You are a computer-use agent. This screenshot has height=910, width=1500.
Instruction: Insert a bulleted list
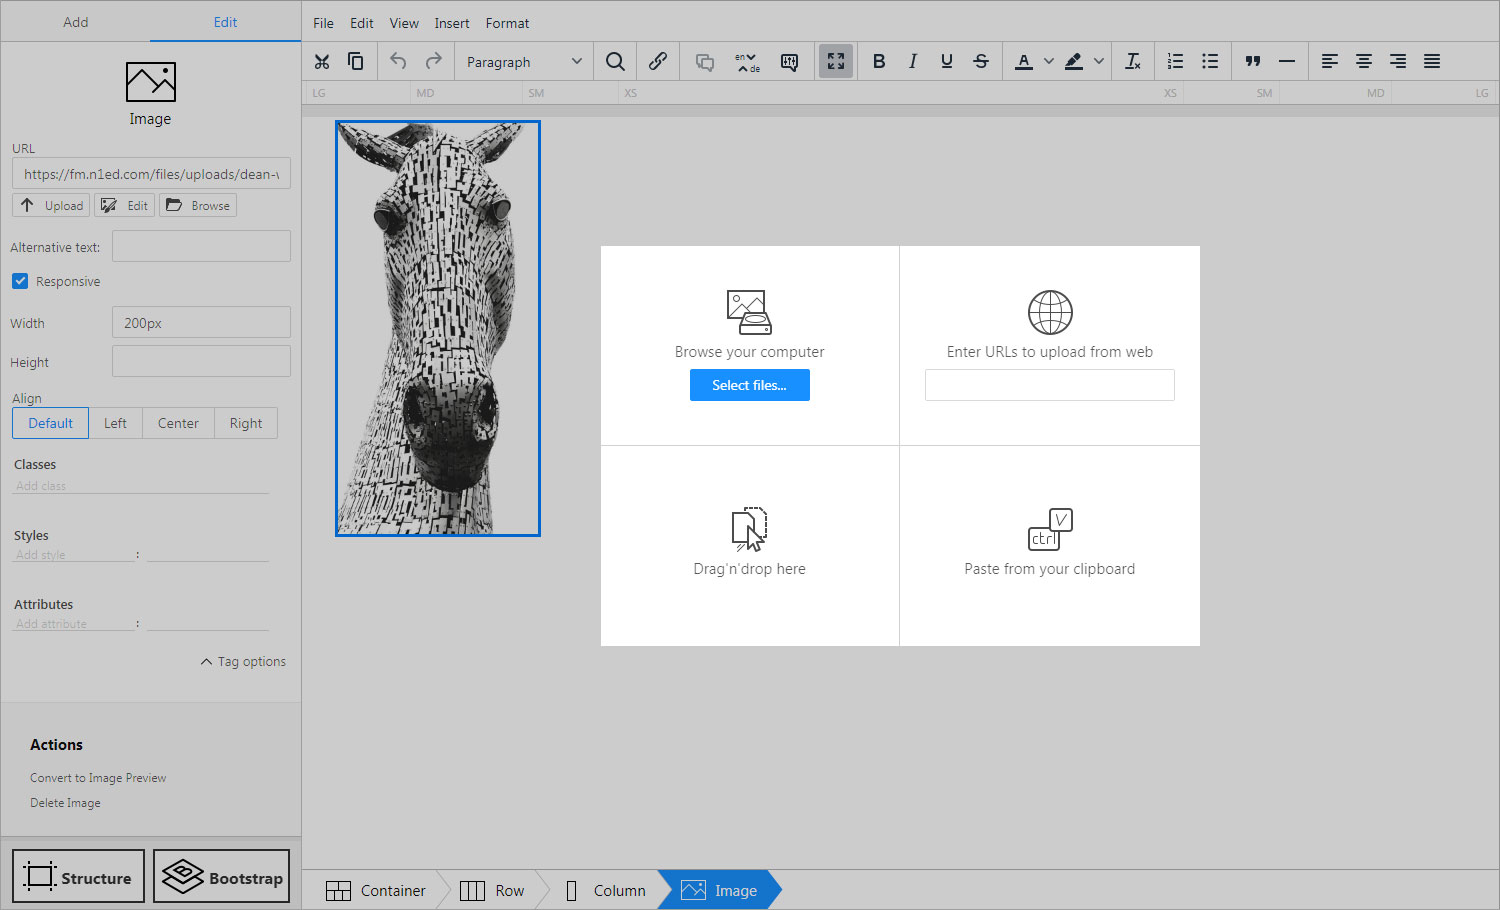(x=1210, y=62)
